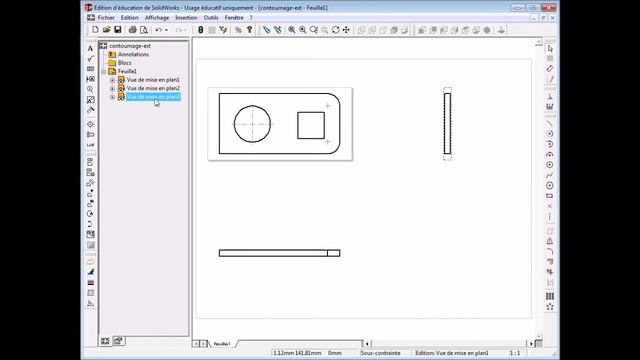The width and height of the screenshot is (640, 360).
Task: Open the Fenêtre menu
Action: (x=234, y=18)
